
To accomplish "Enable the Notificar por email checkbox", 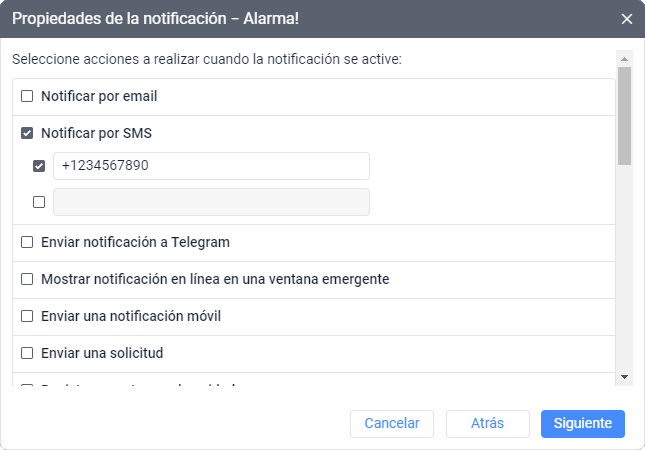I will click(x=27, y=97).
